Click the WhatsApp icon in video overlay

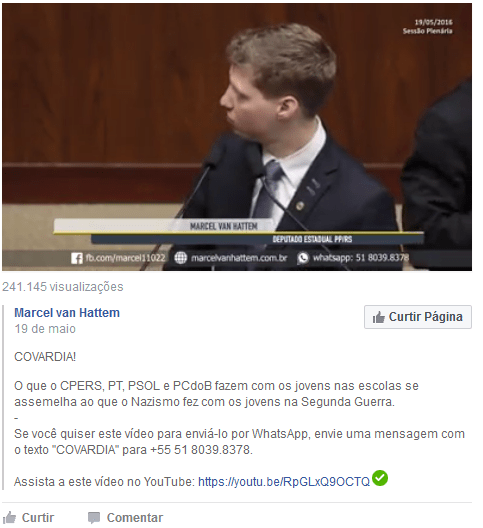[x=303, y=258]
